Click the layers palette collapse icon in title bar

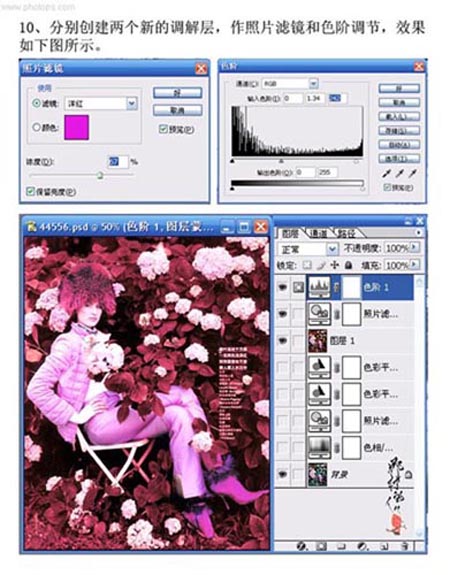(x=409, y=221)
